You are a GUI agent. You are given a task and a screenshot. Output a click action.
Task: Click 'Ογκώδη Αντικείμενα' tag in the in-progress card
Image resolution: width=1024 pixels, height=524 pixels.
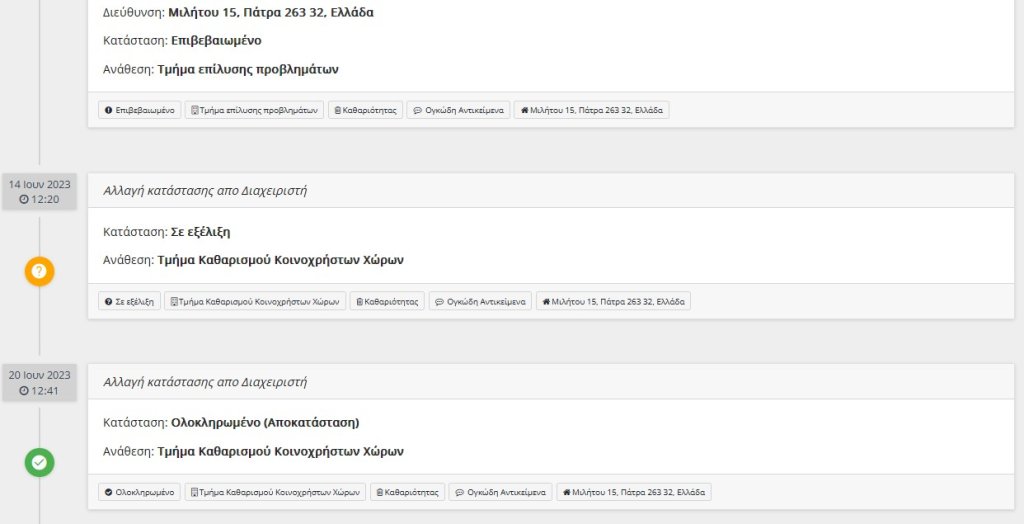coord(480,301)
